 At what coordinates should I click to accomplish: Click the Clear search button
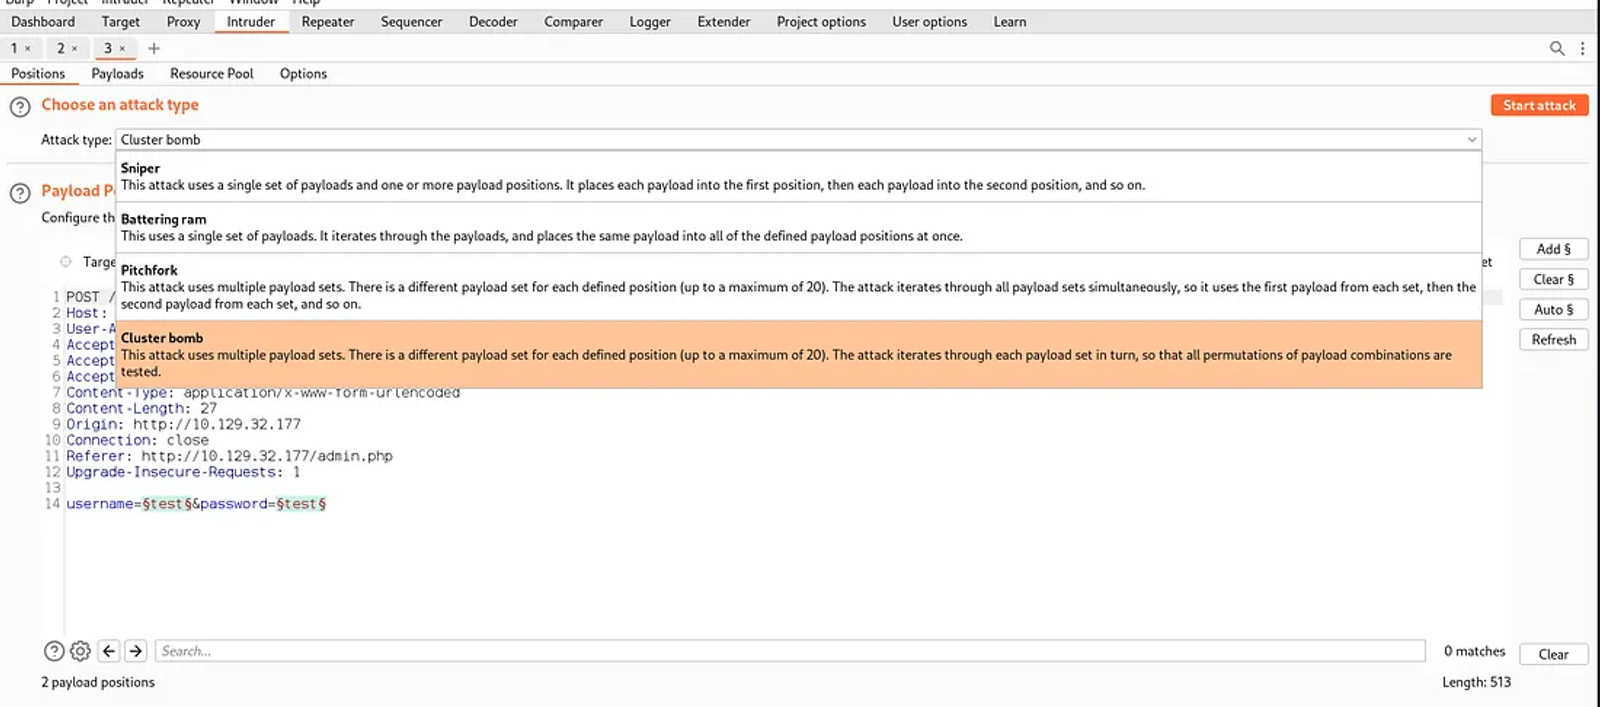[x=1553, y=654]
